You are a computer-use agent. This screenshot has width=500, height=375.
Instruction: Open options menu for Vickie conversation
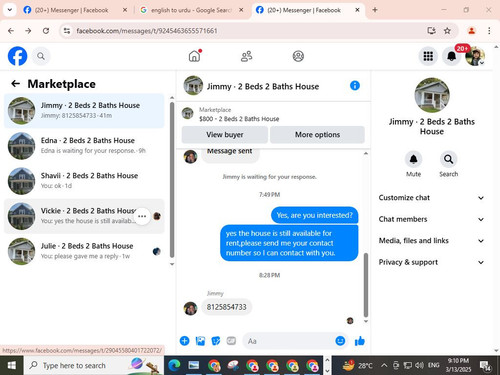point(142,216)
